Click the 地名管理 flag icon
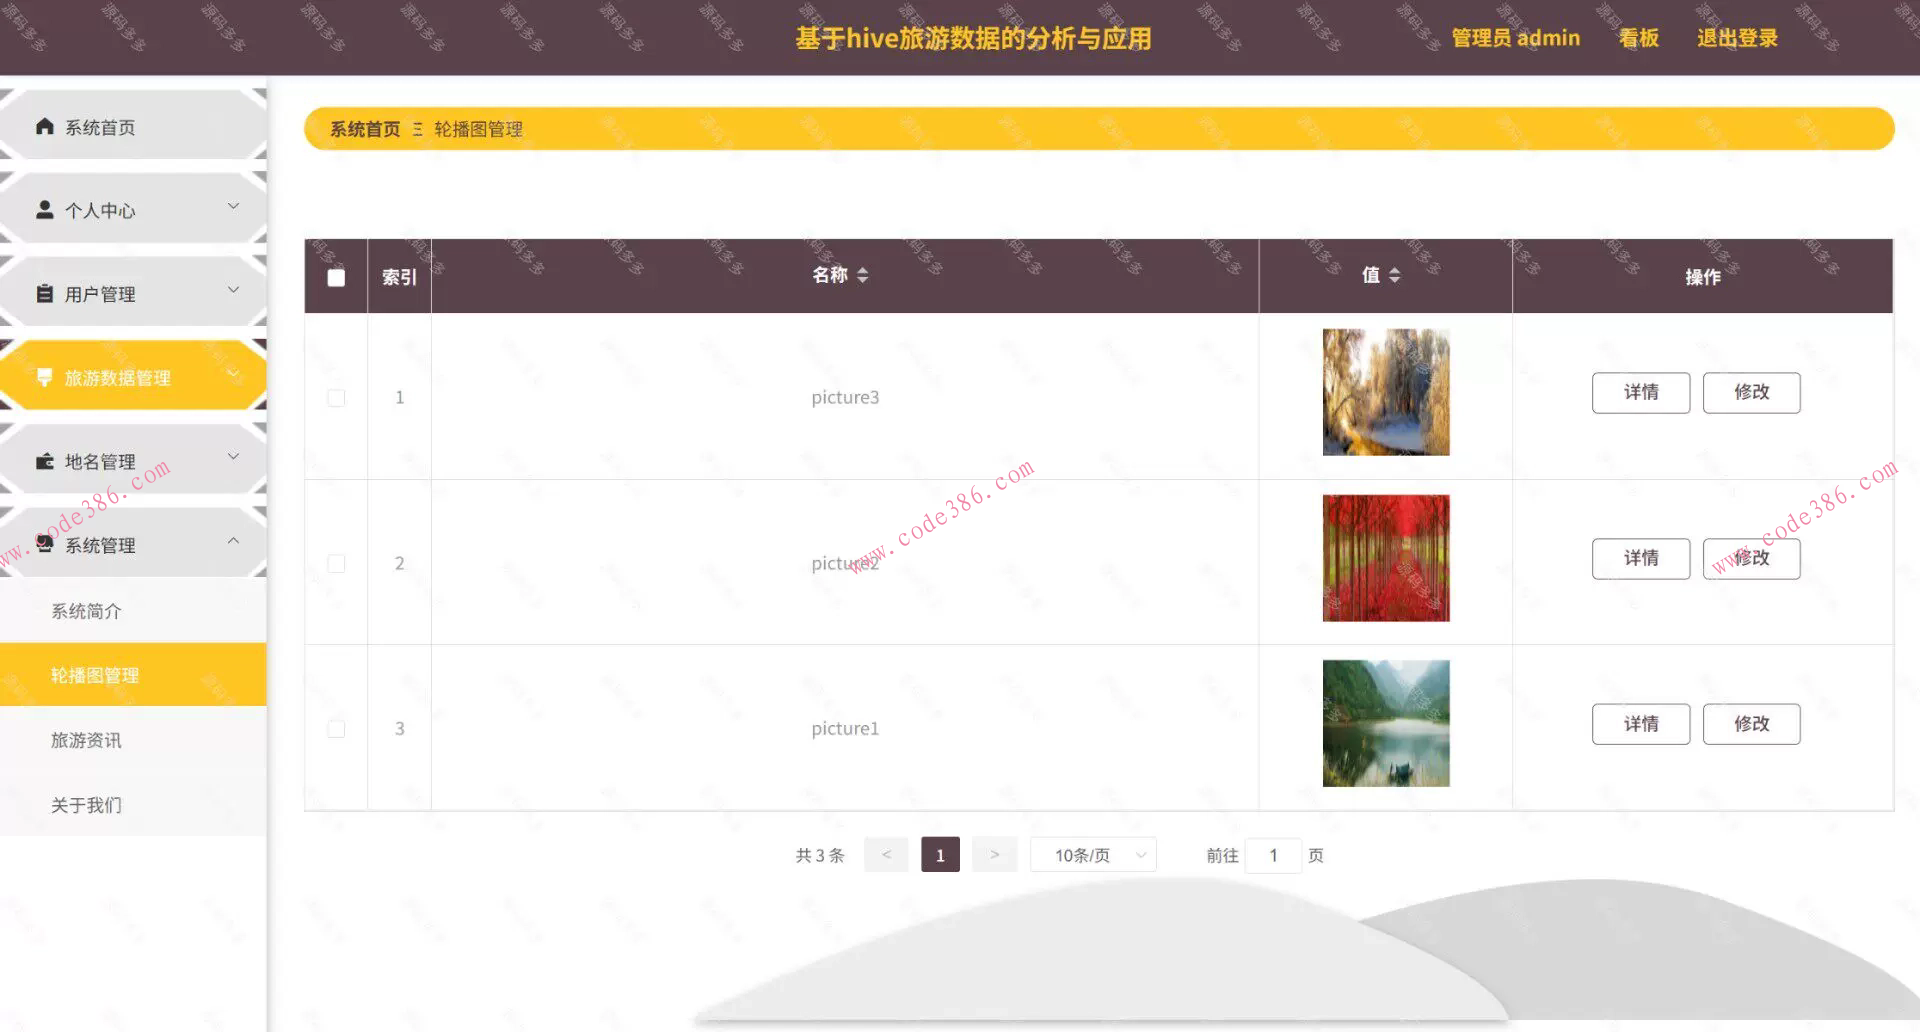Image resolution: width=1920 pixels, height=1032 pixels. coord(44,460)
